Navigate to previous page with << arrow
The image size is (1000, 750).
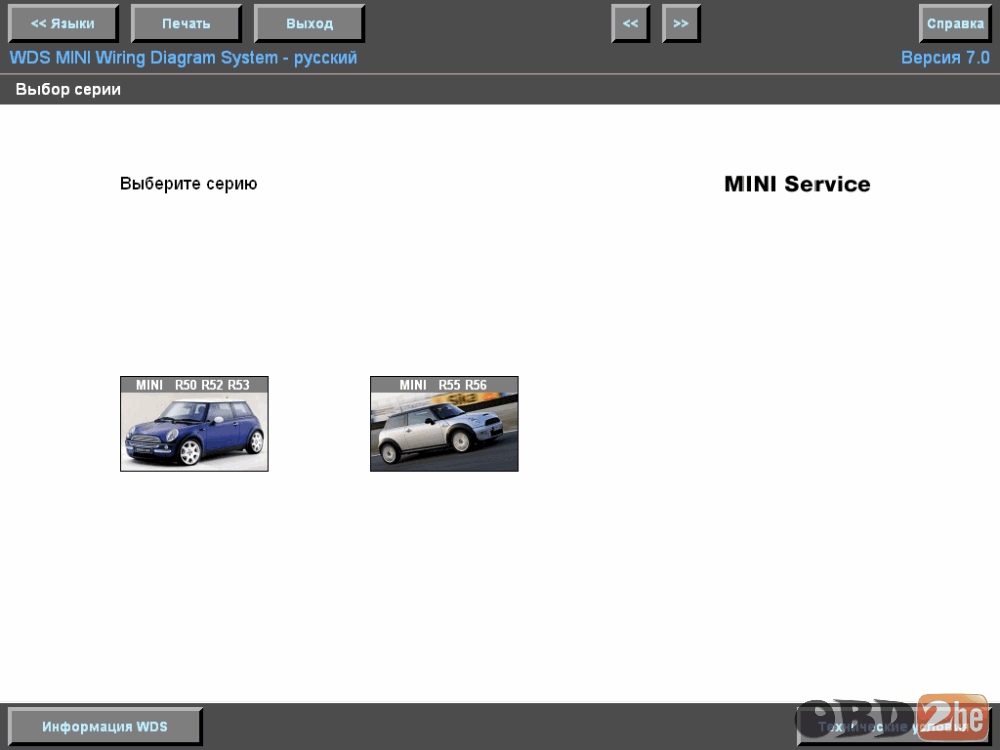coord(630,24)
